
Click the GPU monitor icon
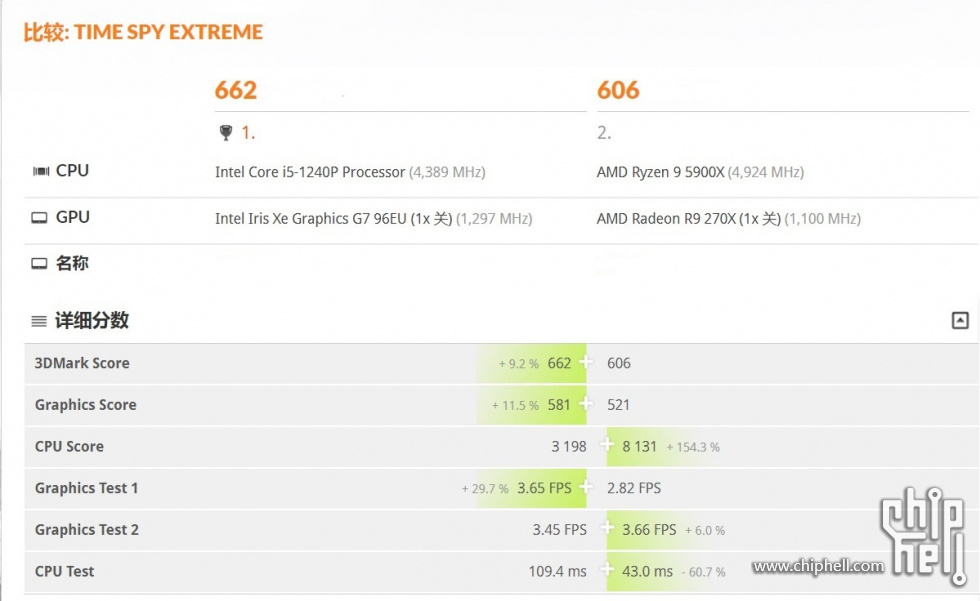[39, 217]
